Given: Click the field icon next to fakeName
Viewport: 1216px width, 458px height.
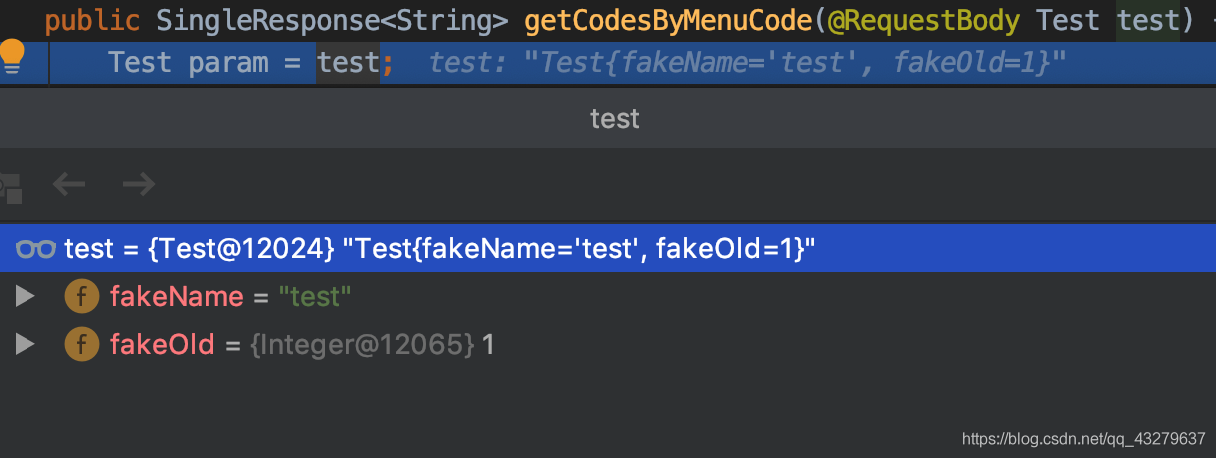Looking at the screenshot, I should (x=81, y=297).
